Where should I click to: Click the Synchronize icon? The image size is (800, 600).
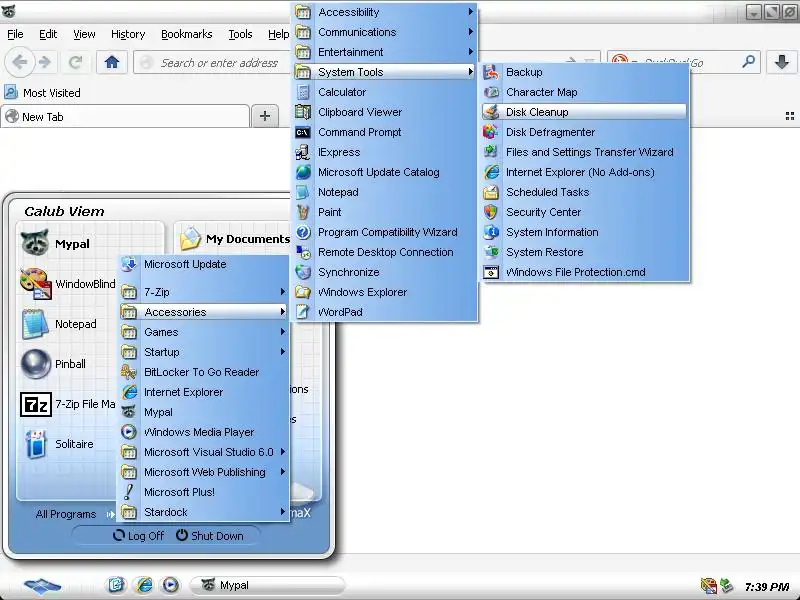pos(303,272)
